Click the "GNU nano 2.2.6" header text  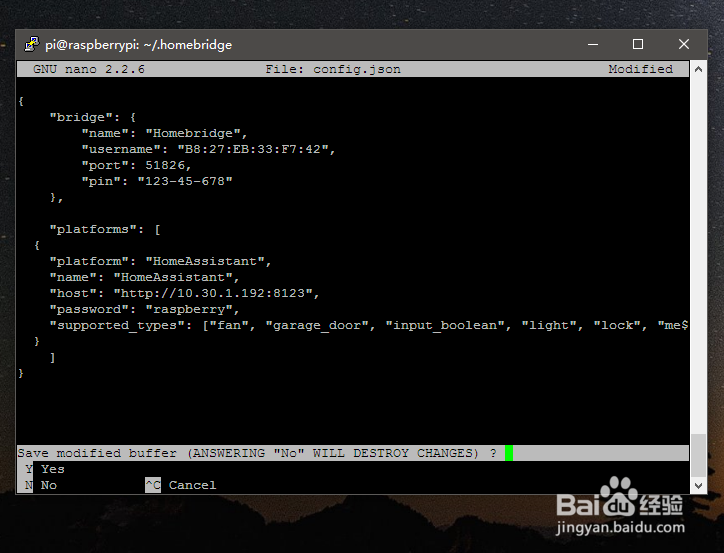(89, 69)
